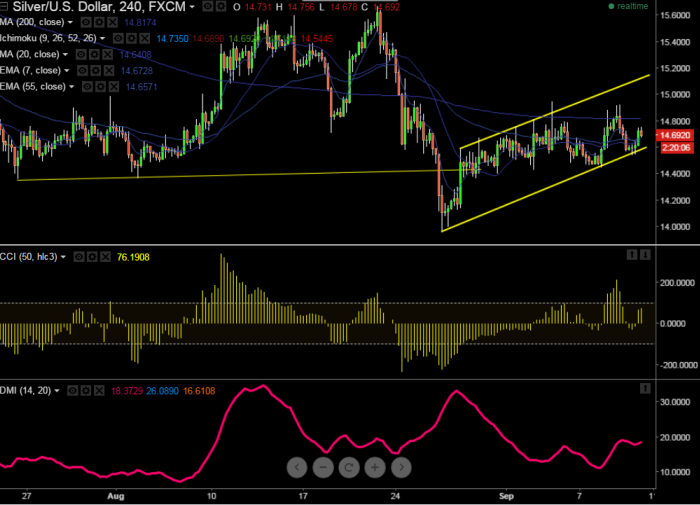Remove the EMA (7, close) indicator
The height and width of the screenshot is (505, 700).
point(109,71)
